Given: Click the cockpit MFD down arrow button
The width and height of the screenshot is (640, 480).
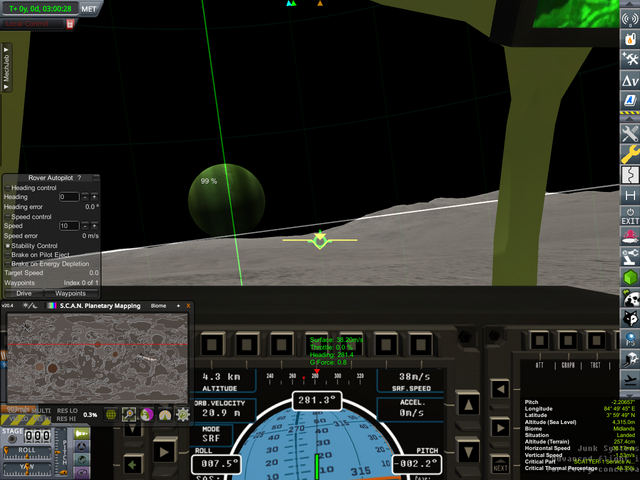Looking at the screenshot, I should pyautogui.click(x=468, y=452).
